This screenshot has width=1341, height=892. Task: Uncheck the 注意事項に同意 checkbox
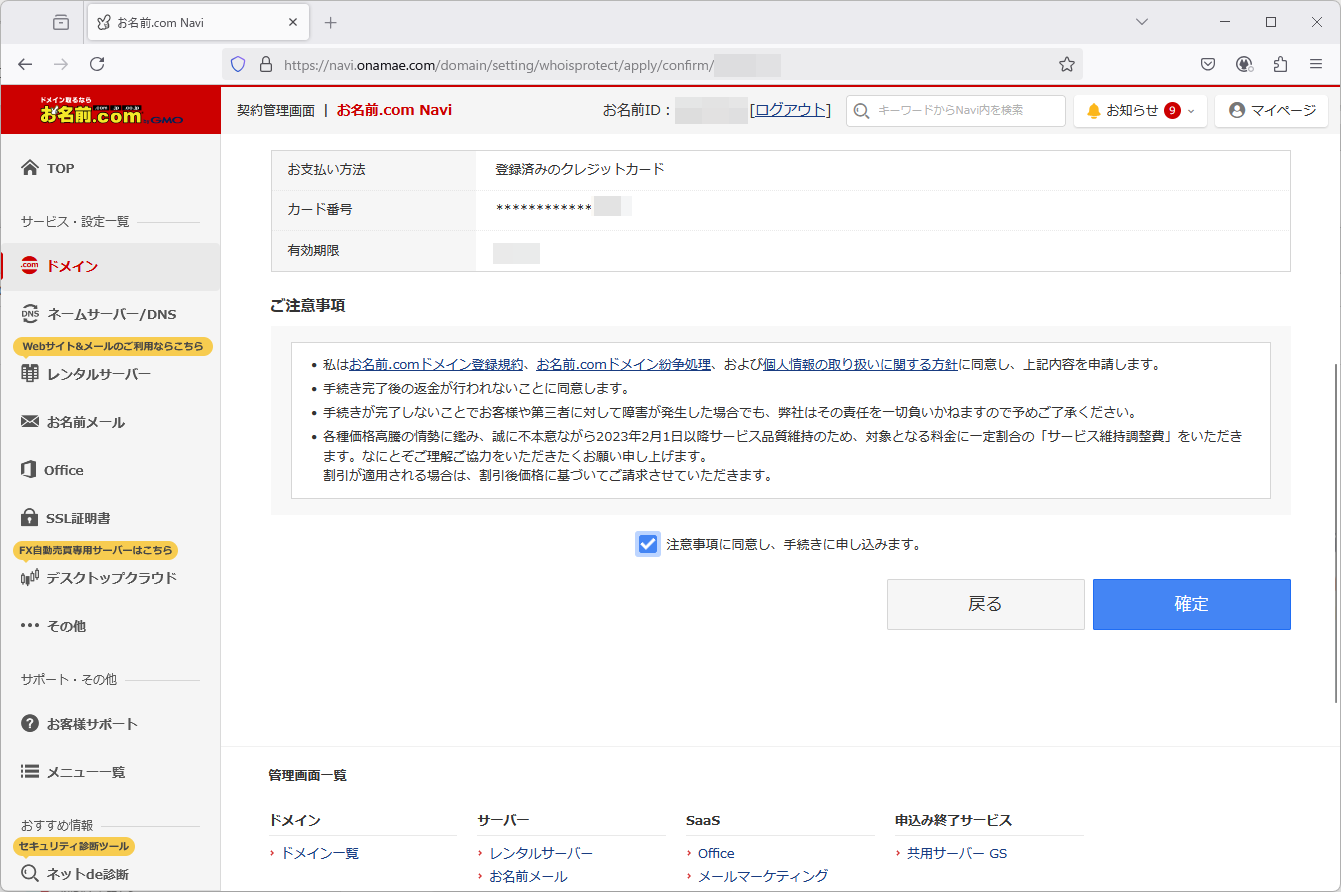click(x=648, y=544)
